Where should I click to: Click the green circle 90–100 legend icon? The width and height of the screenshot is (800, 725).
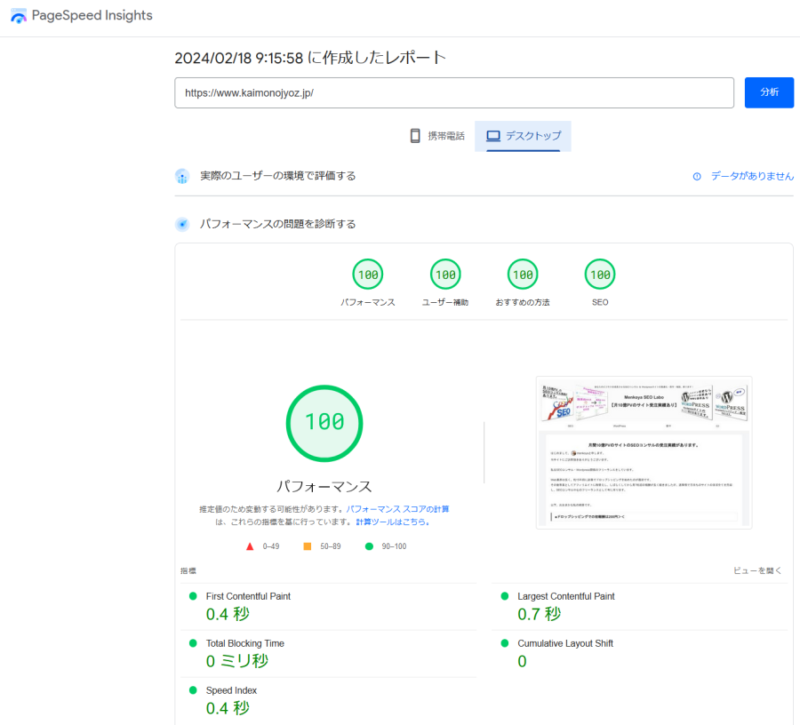[x=369, y=546]
